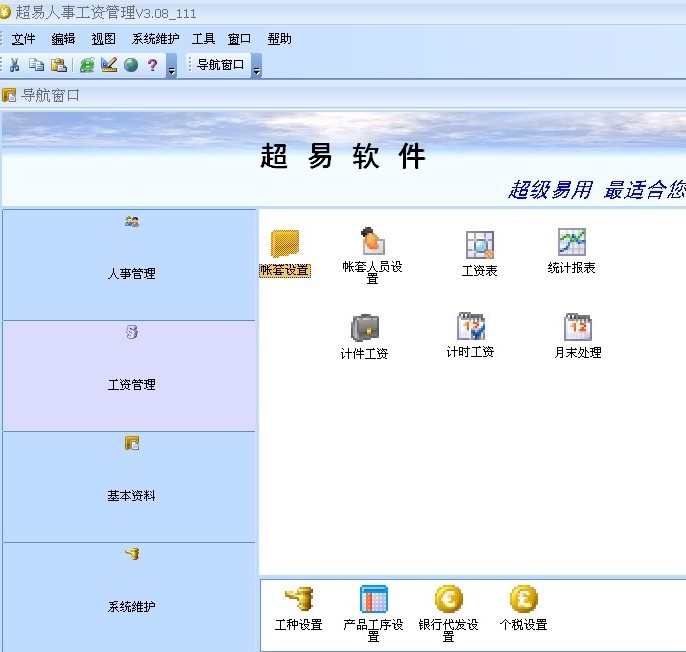This screenshot has width=686, height=652.
Task: Open the 系统维护 menu in menu bar
Action: pyautogui.click(x=155, y=39)
